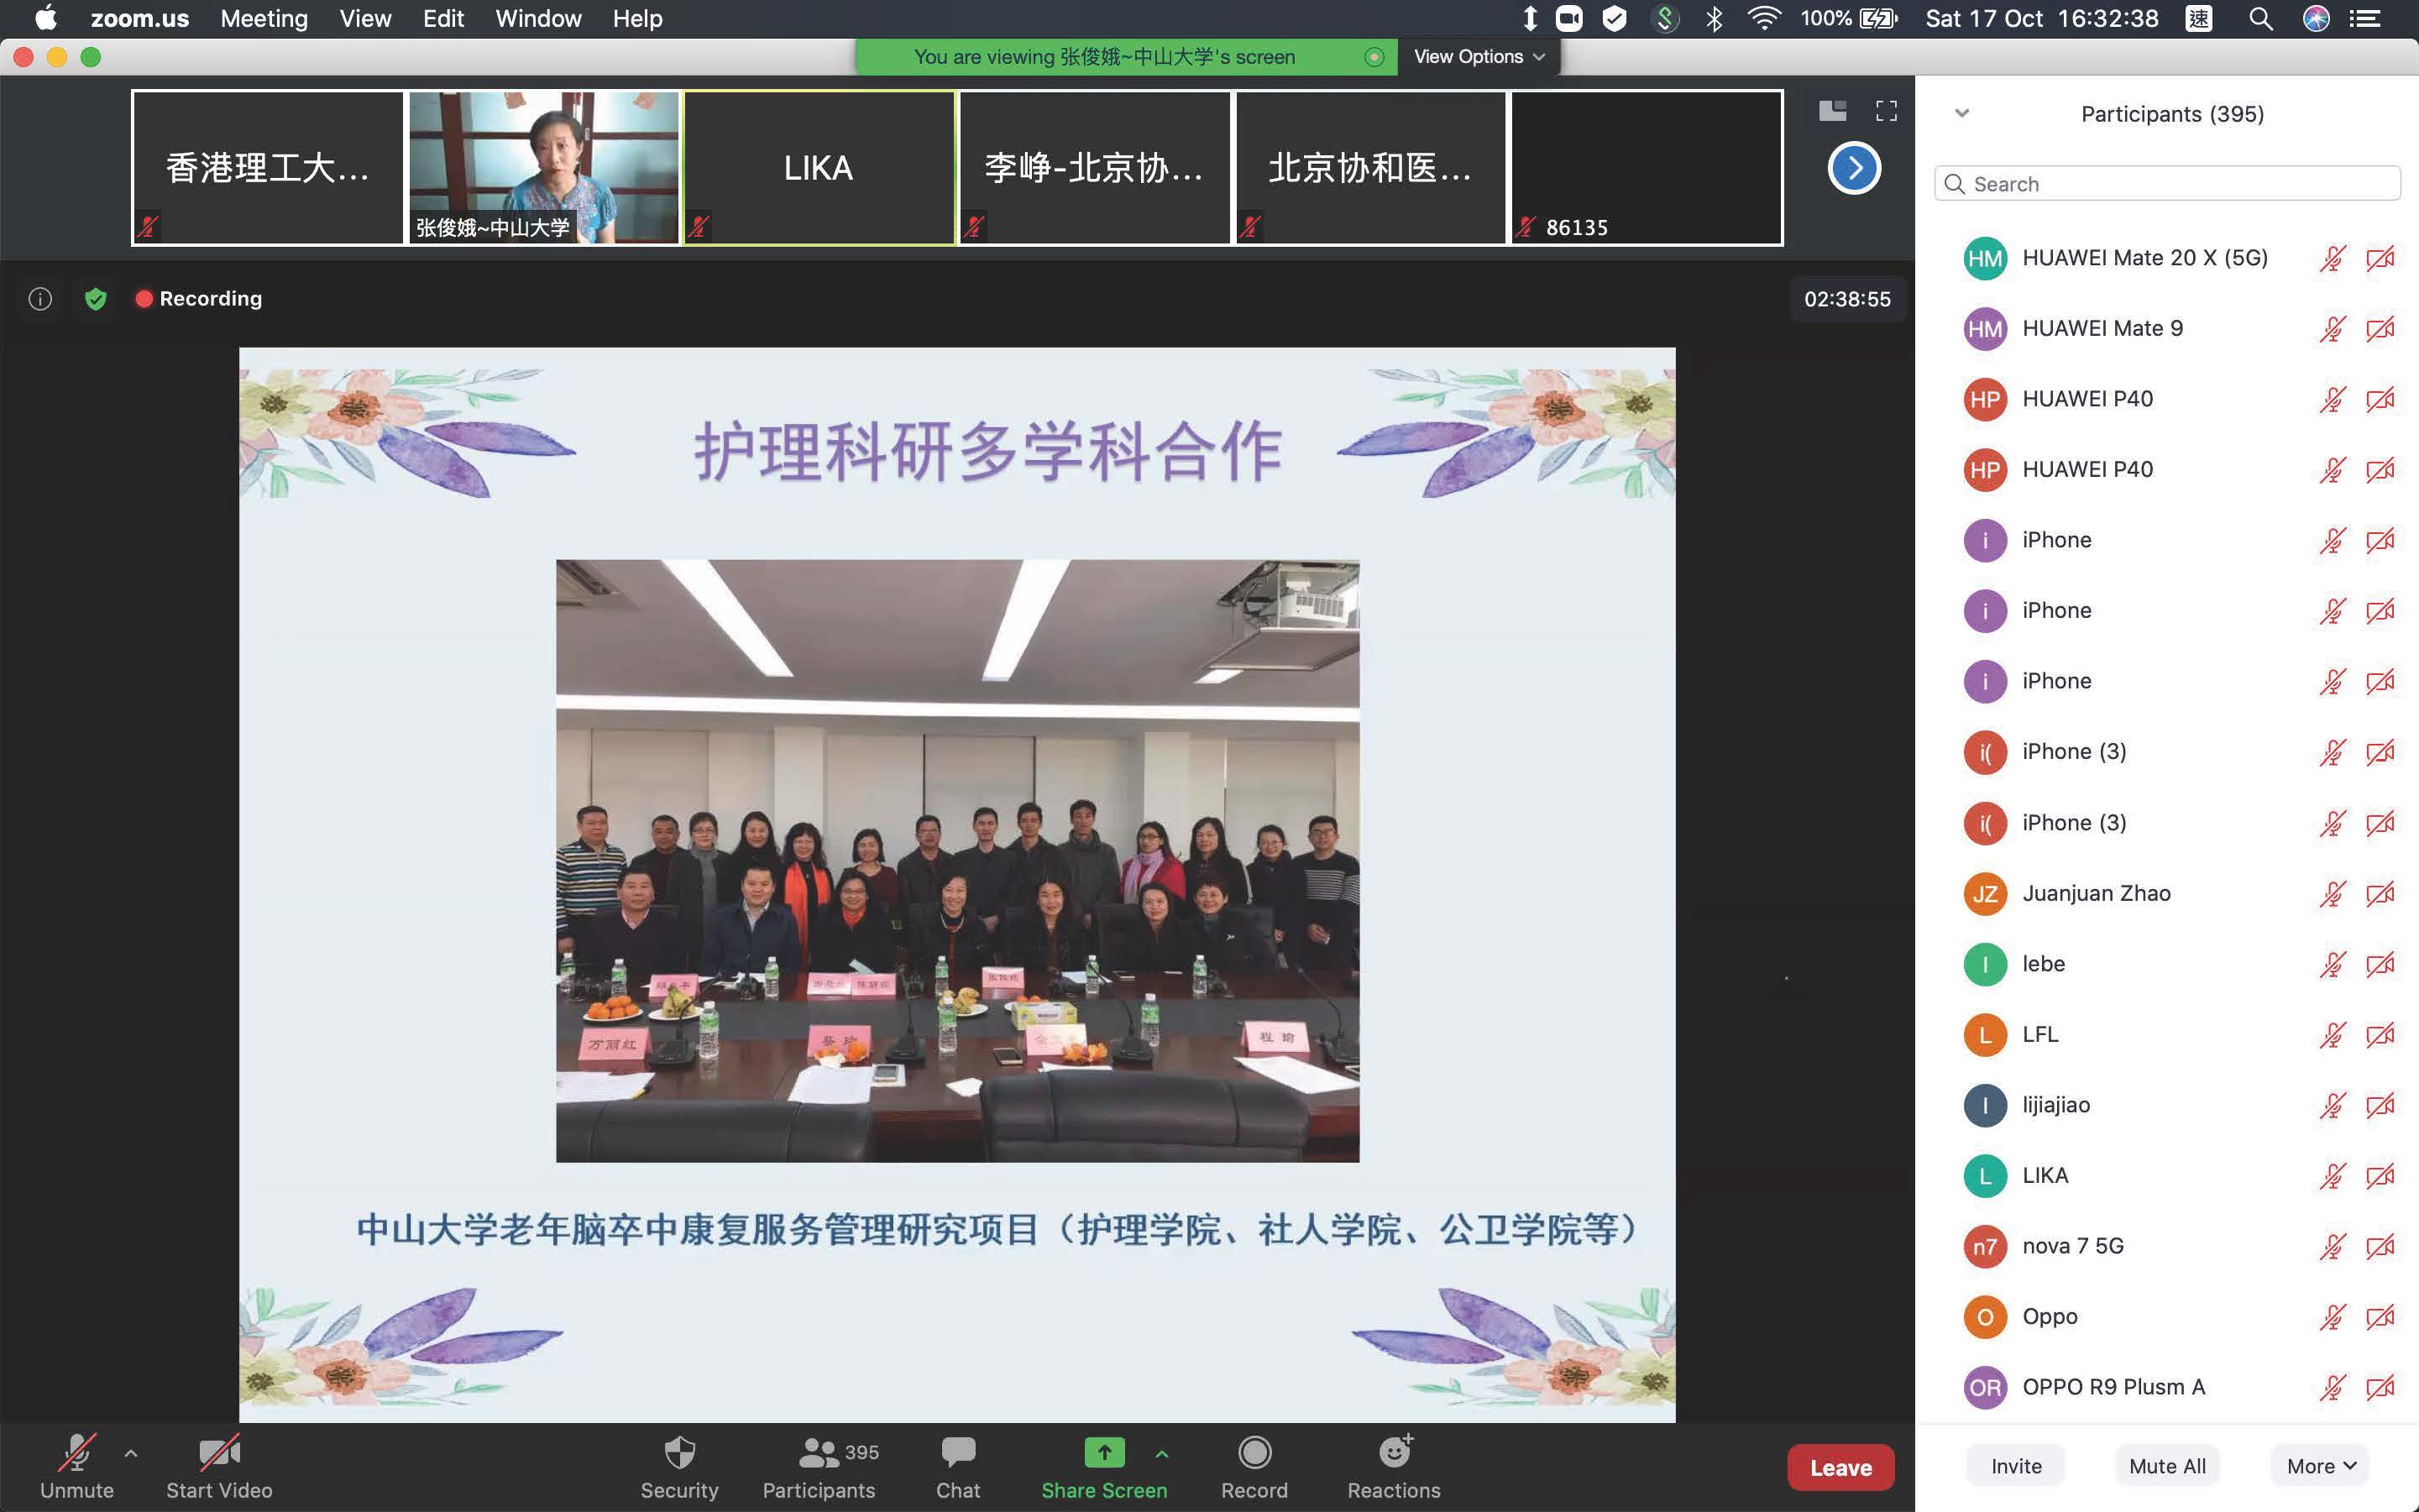
Task: Open the Chat bubble icon
Action: click(957, 1453)
